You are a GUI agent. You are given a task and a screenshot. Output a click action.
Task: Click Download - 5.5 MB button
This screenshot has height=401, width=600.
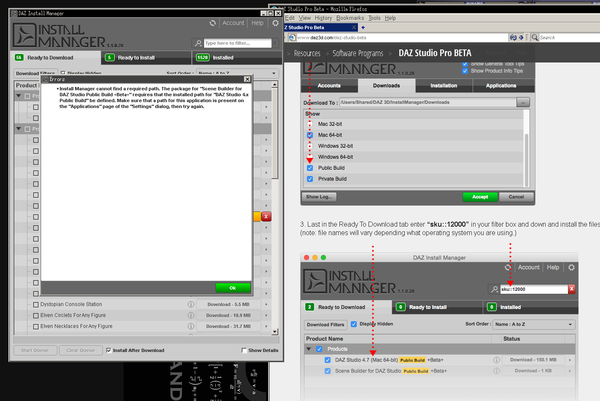point(228,305)
